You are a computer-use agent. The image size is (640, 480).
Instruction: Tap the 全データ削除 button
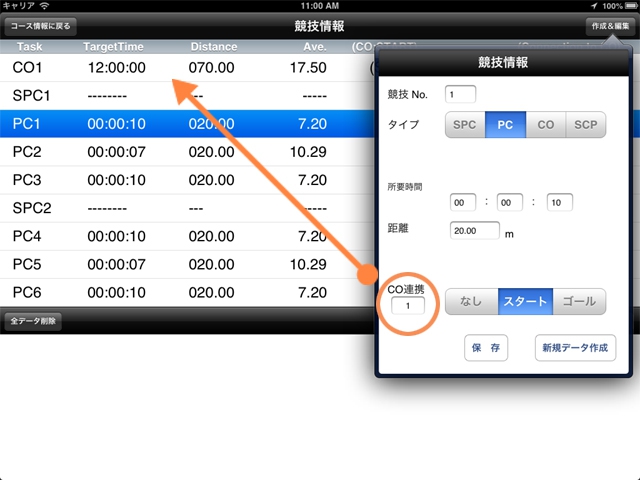tap(34, 322)
